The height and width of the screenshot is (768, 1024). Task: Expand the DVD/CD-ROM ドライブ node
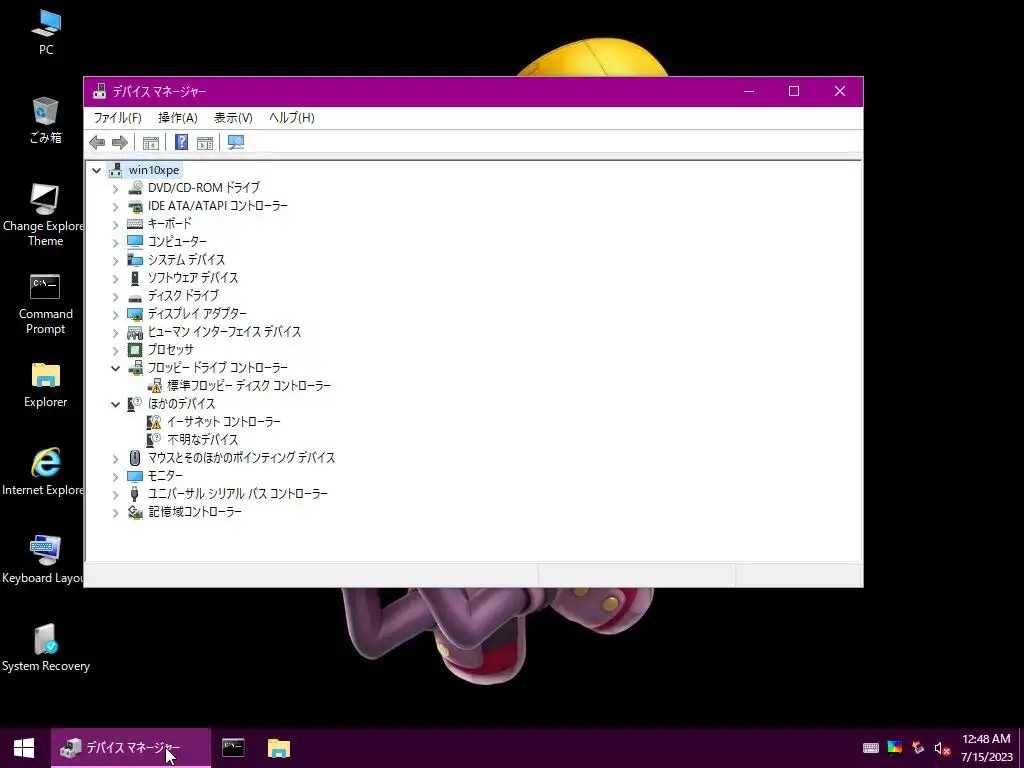[116, 189]
